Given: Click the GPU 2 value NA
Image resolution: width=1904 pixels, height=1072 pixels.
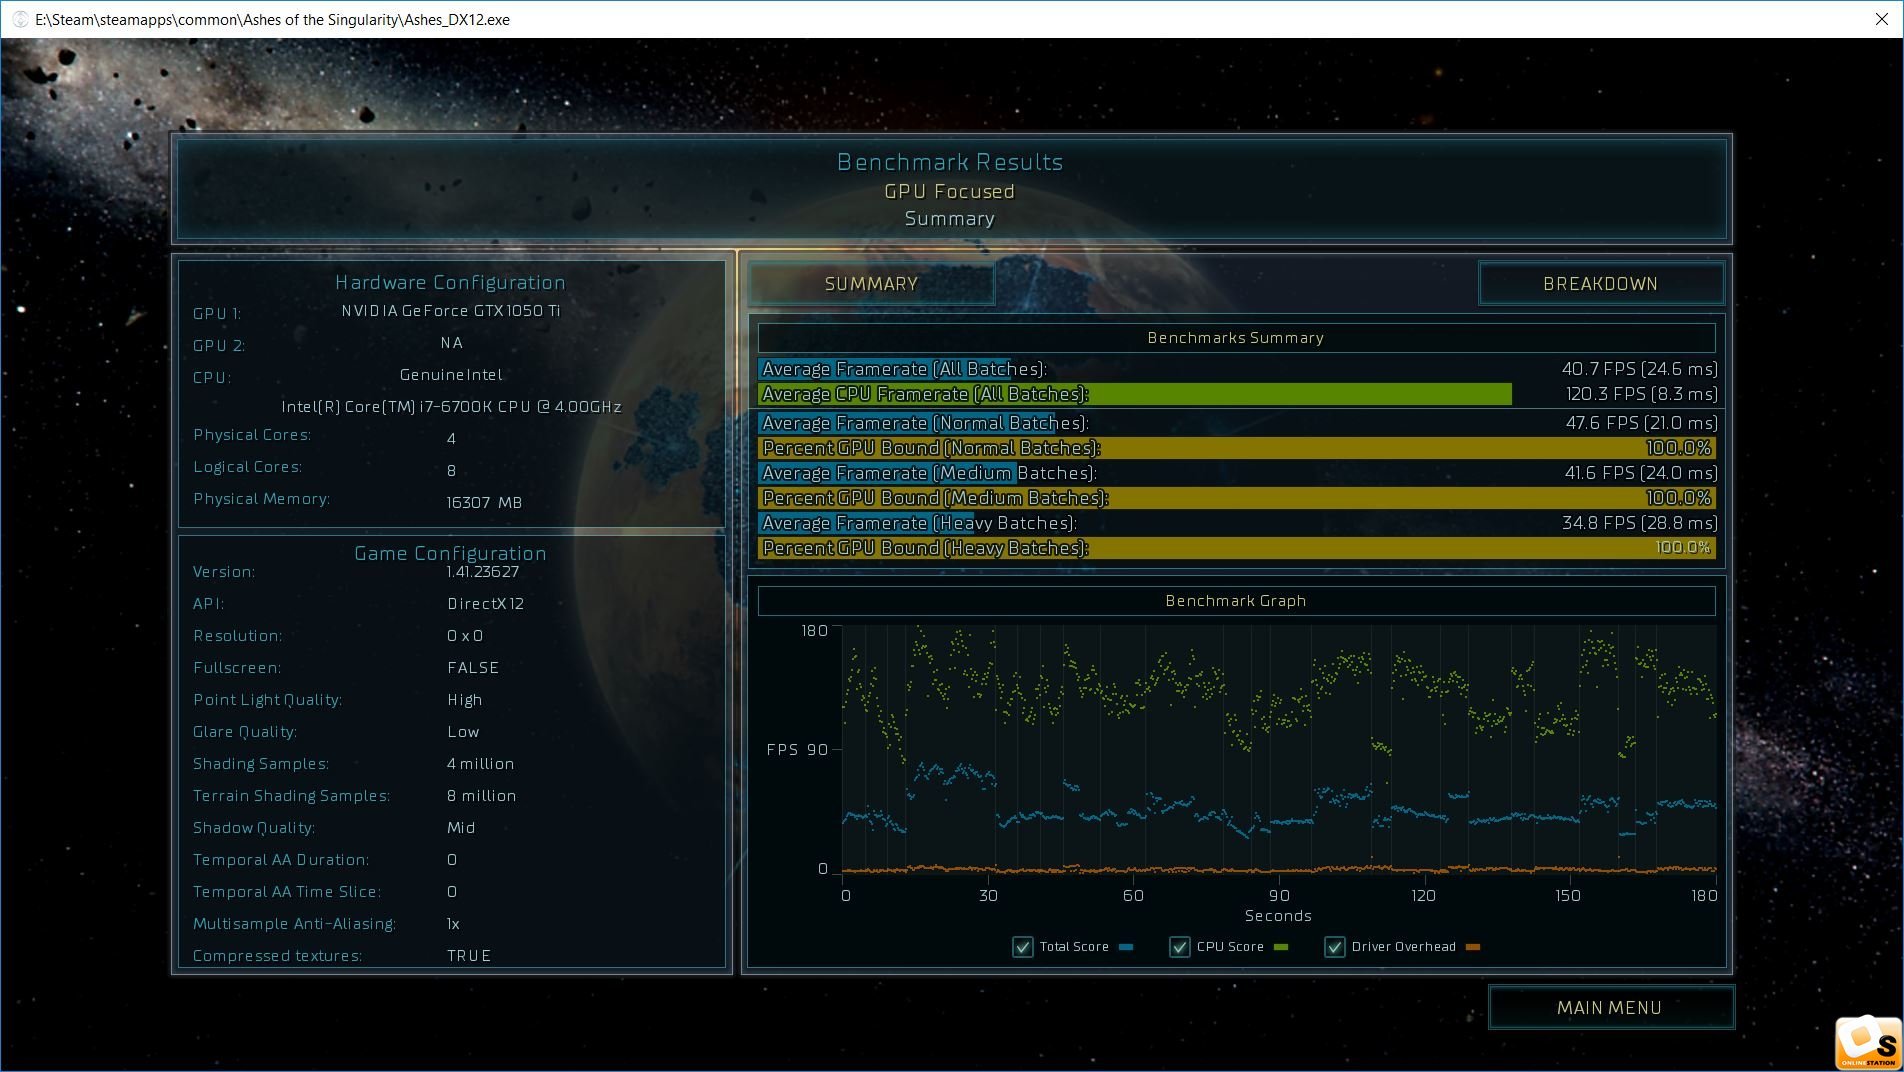Looking at the screenshot, I should click(x=452, y=343).
